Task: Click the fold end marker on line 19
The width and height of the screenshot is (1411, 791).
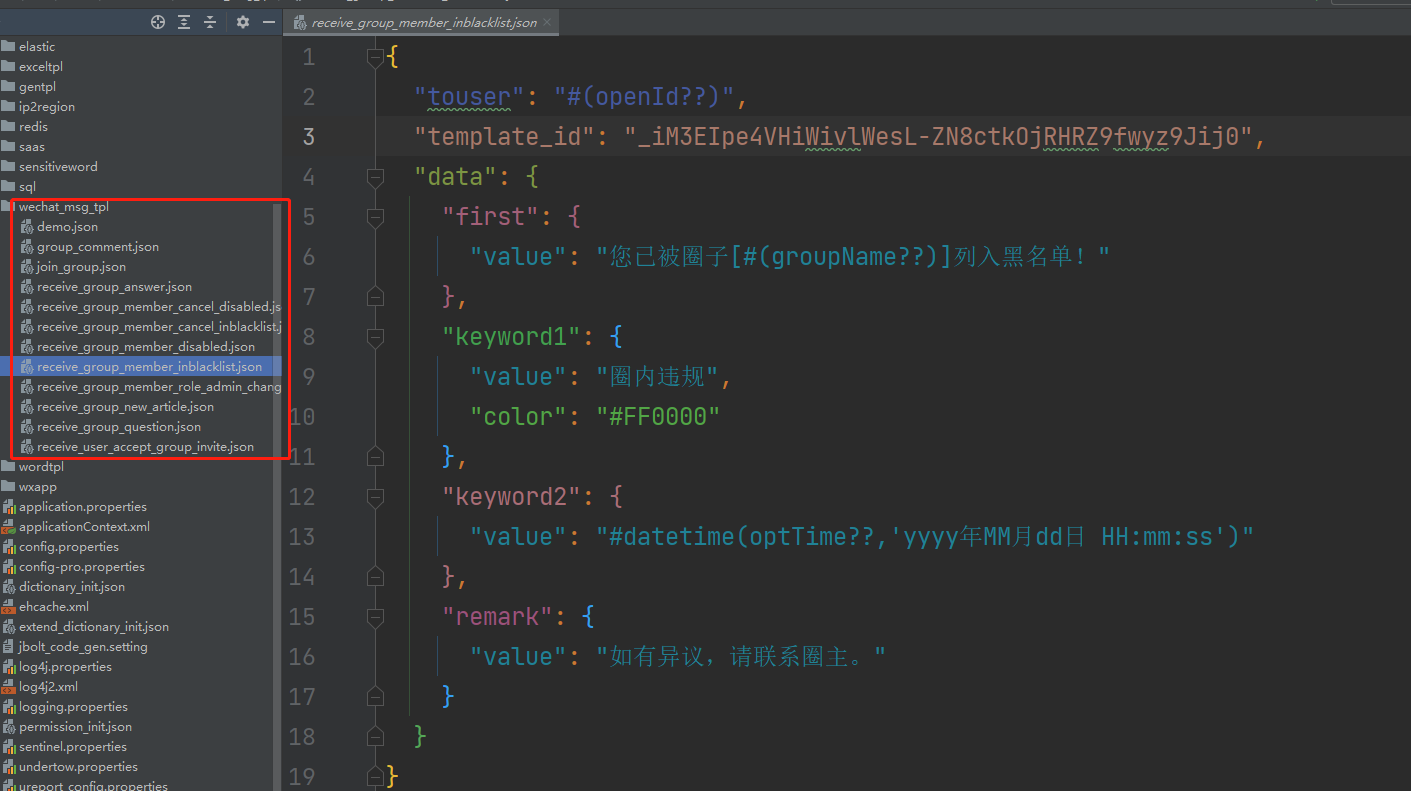Action: [x=375, y=777]
